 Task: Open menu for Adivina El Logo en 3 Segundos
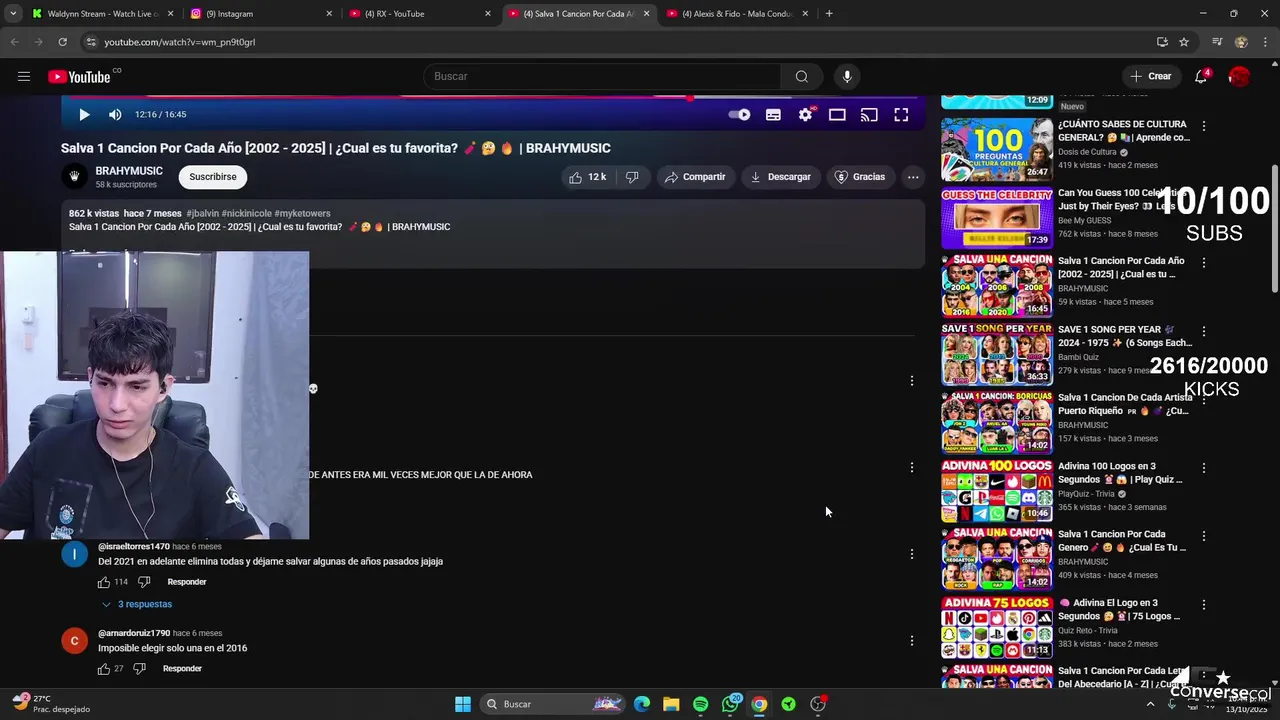[1204, 605]
